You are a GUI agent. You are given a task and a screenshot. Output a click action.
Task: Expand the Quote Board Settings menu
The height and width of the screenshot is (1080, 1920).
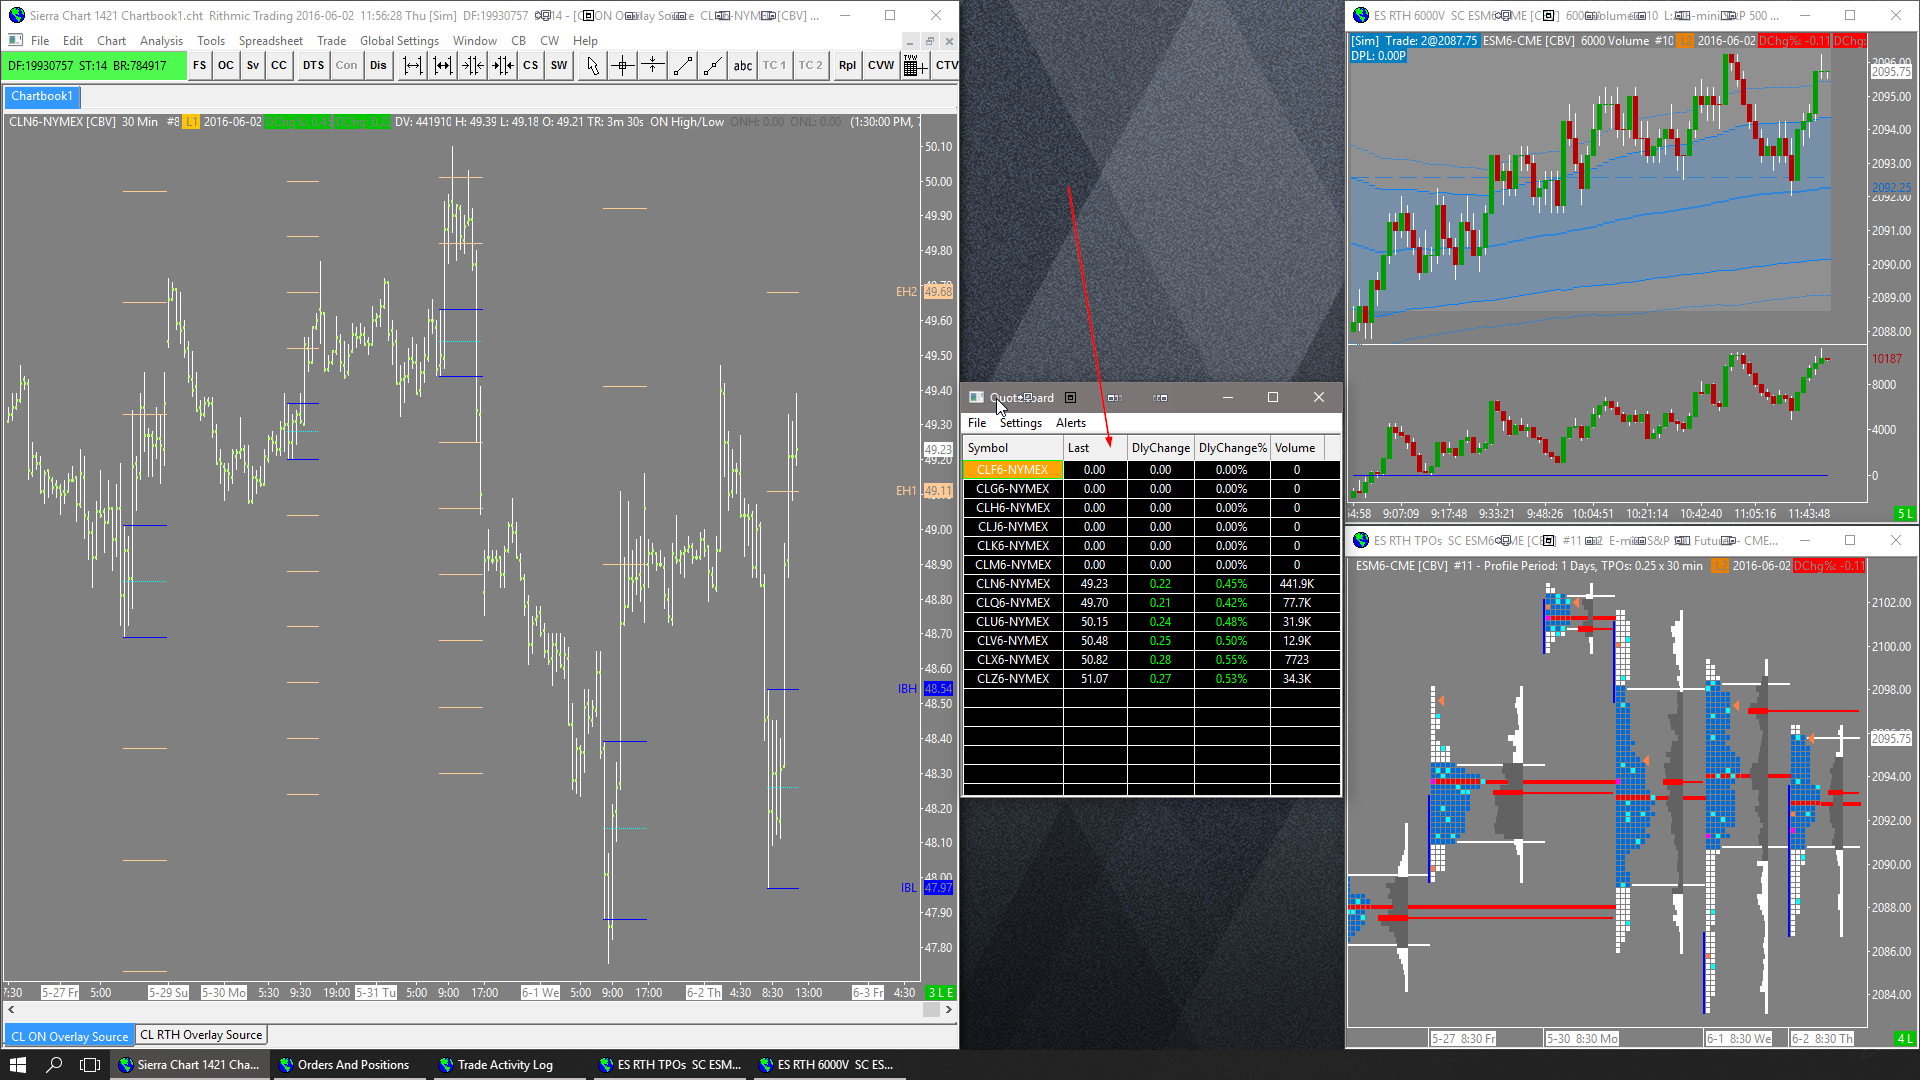point(1020,423)
